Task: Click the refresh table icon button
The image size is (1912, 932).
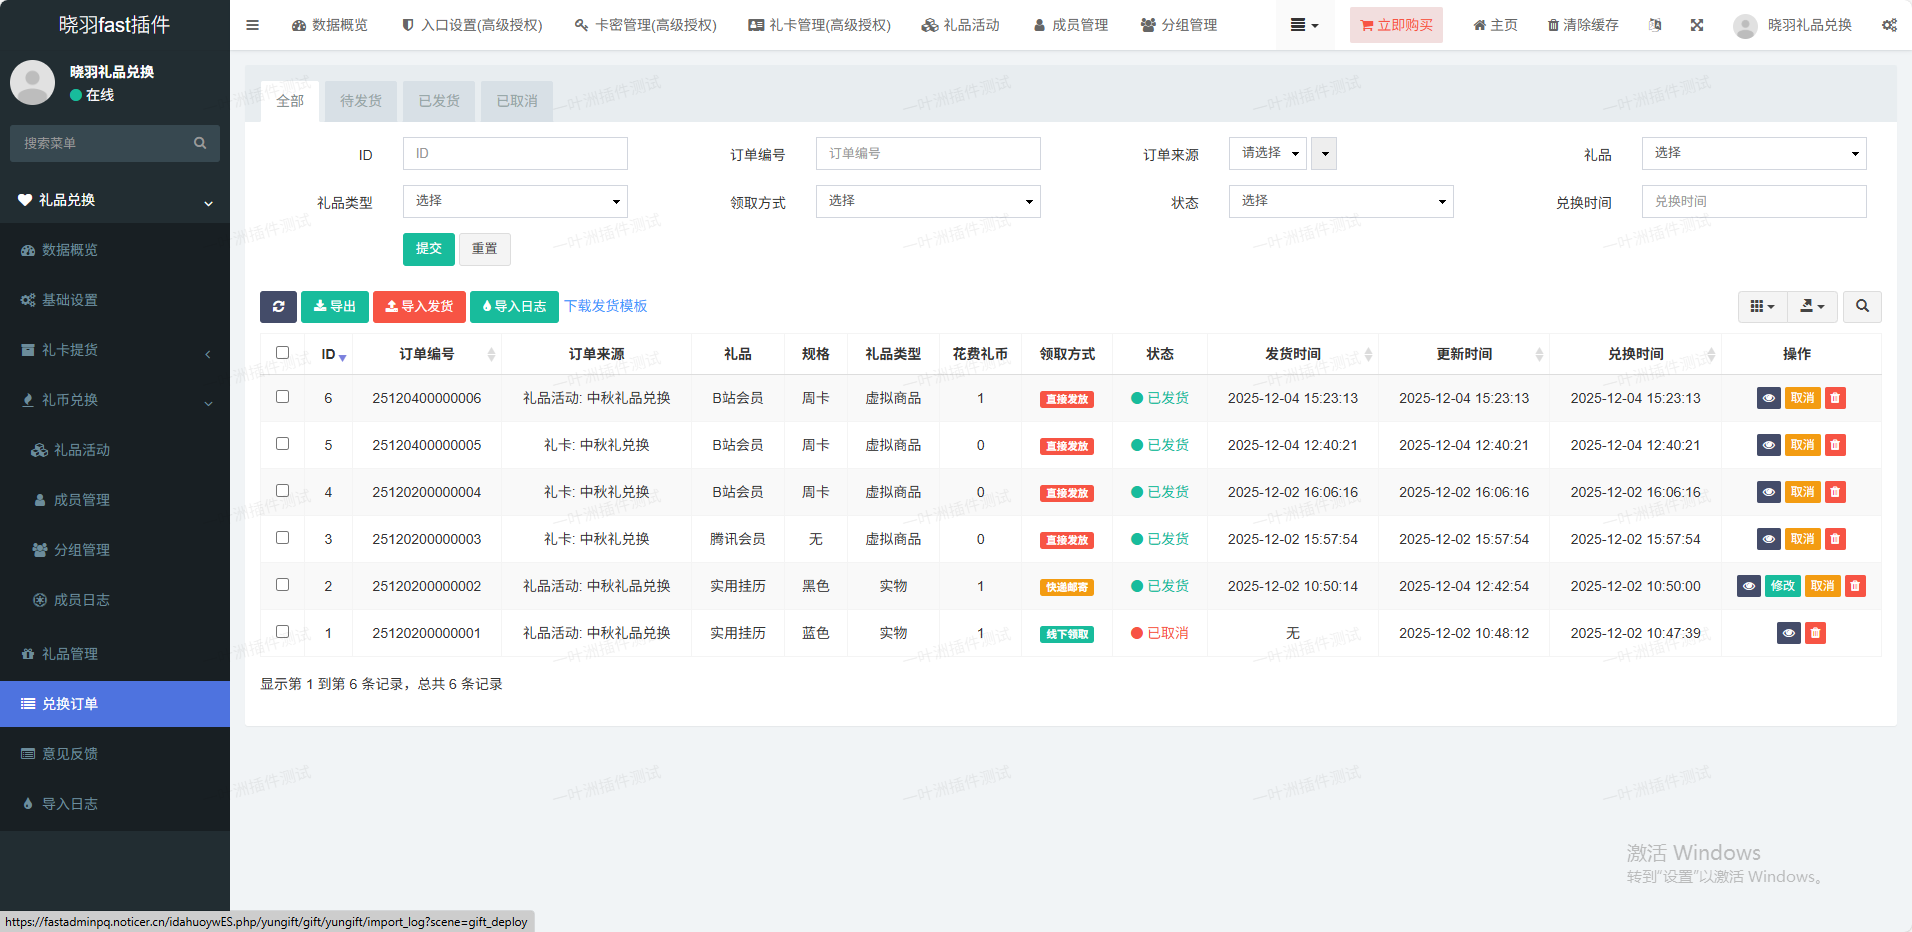Action: (x=278, y=307)
